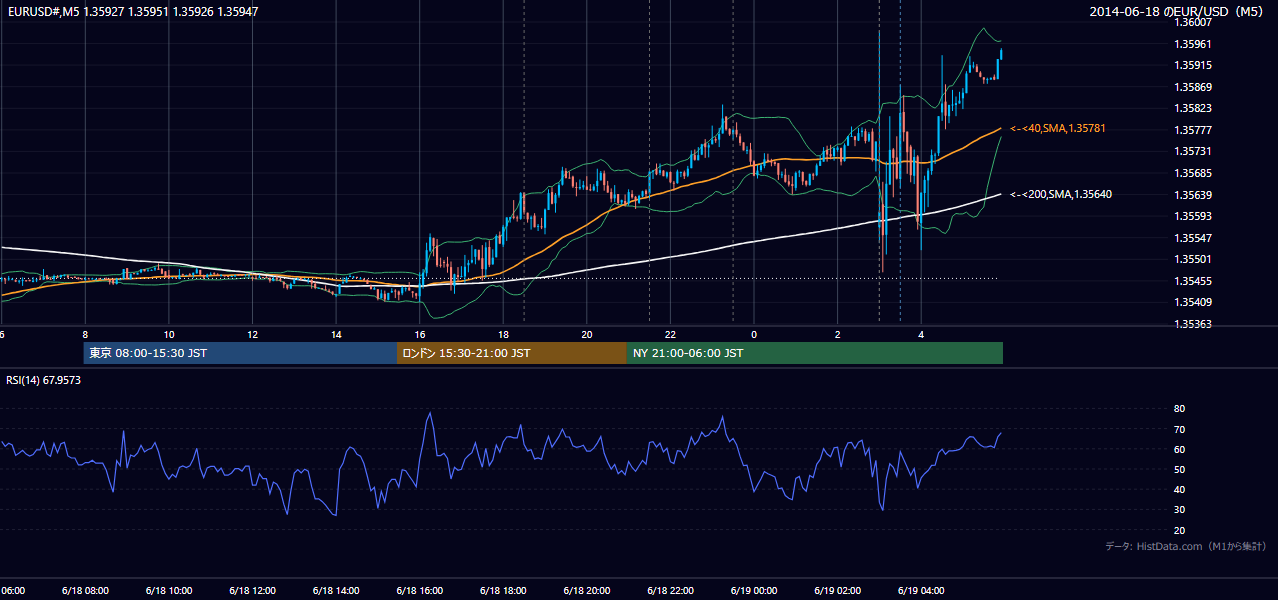Click price axis value 1.35639
The height and width of the screenshot is (600, 1278).
(x=1192, y=195)
